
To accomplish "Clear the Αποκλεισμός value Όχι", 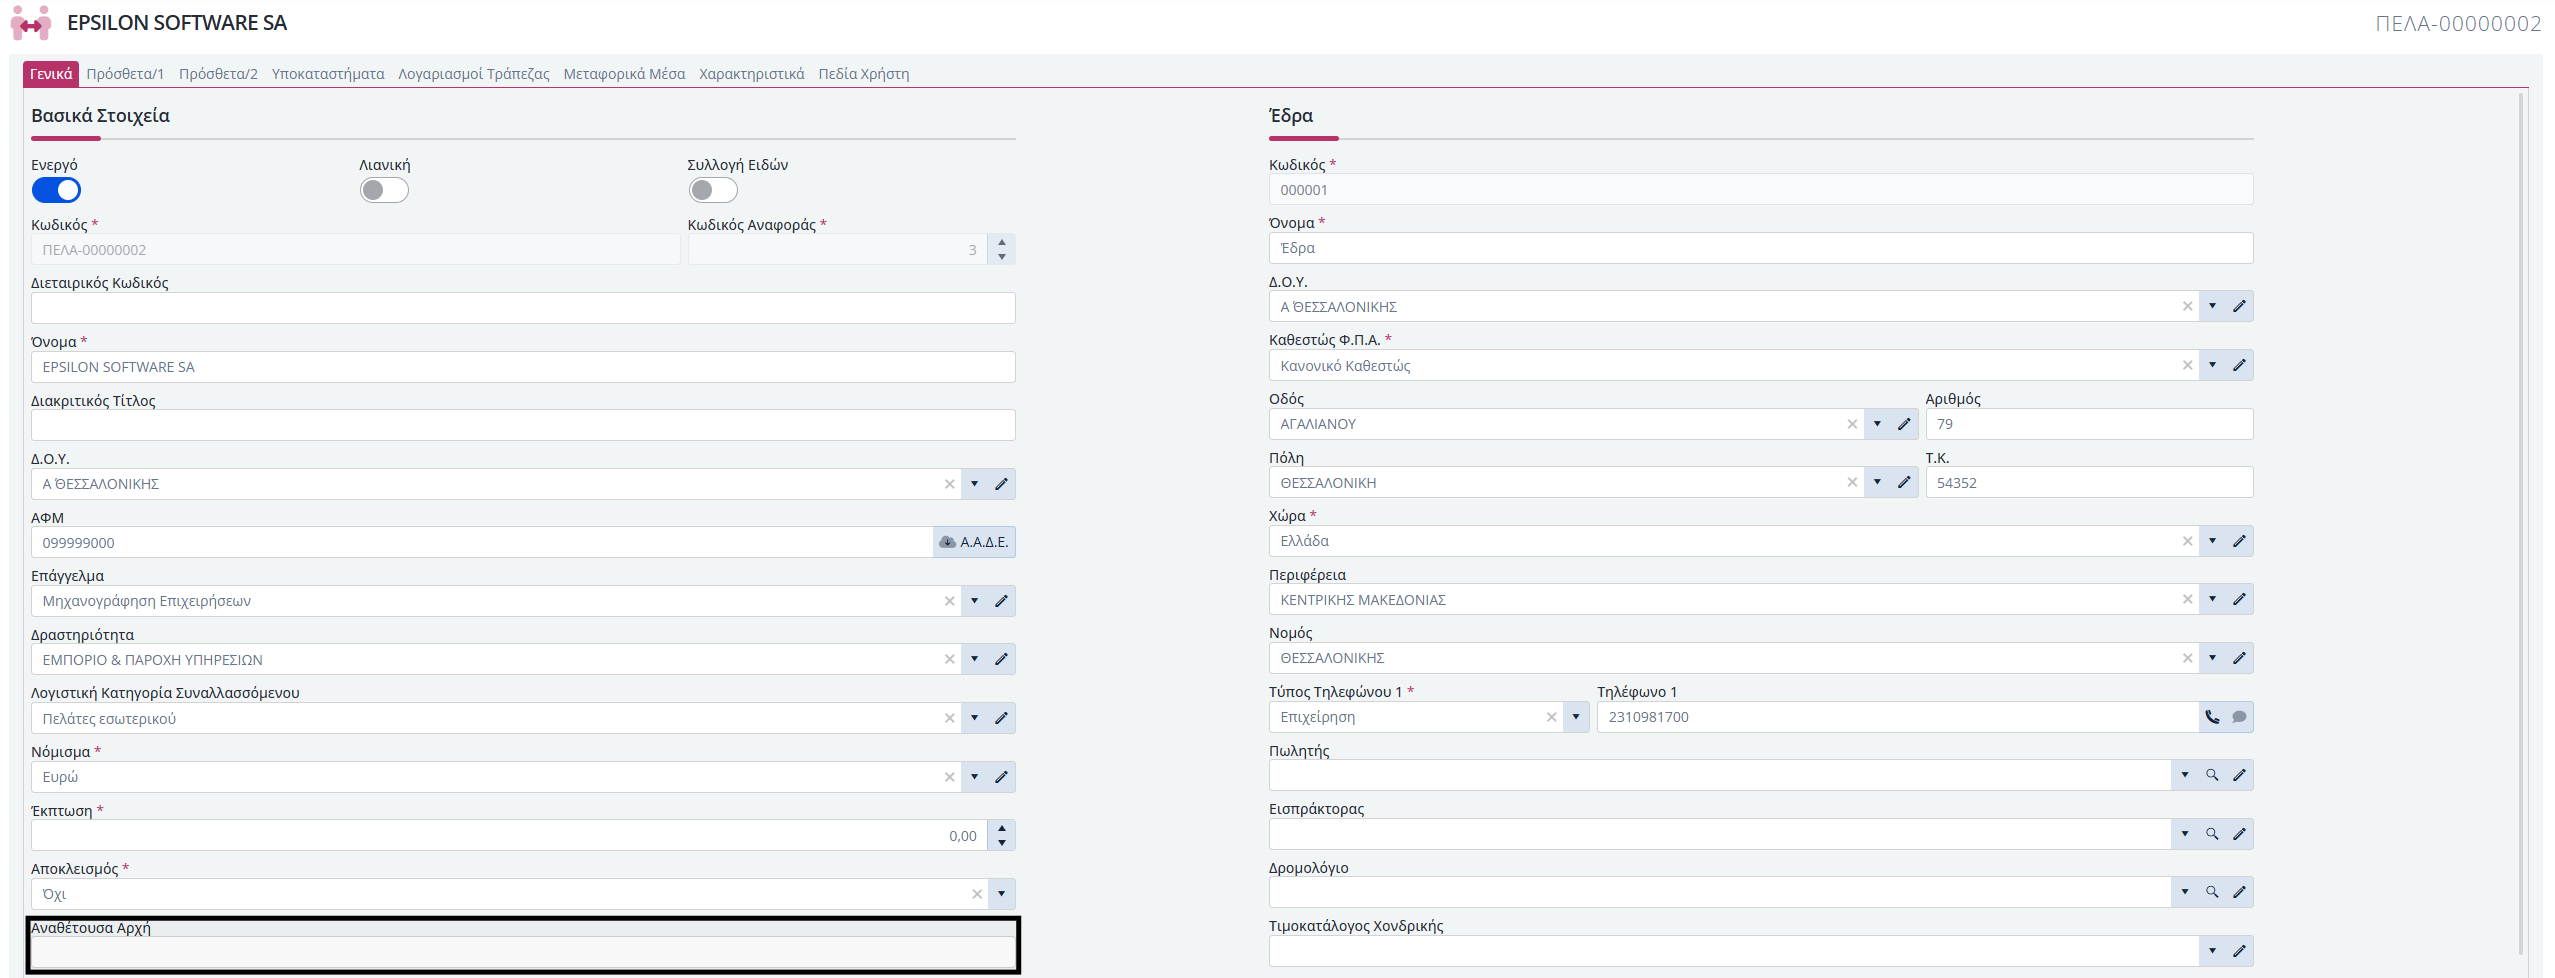I will point(977,894).
